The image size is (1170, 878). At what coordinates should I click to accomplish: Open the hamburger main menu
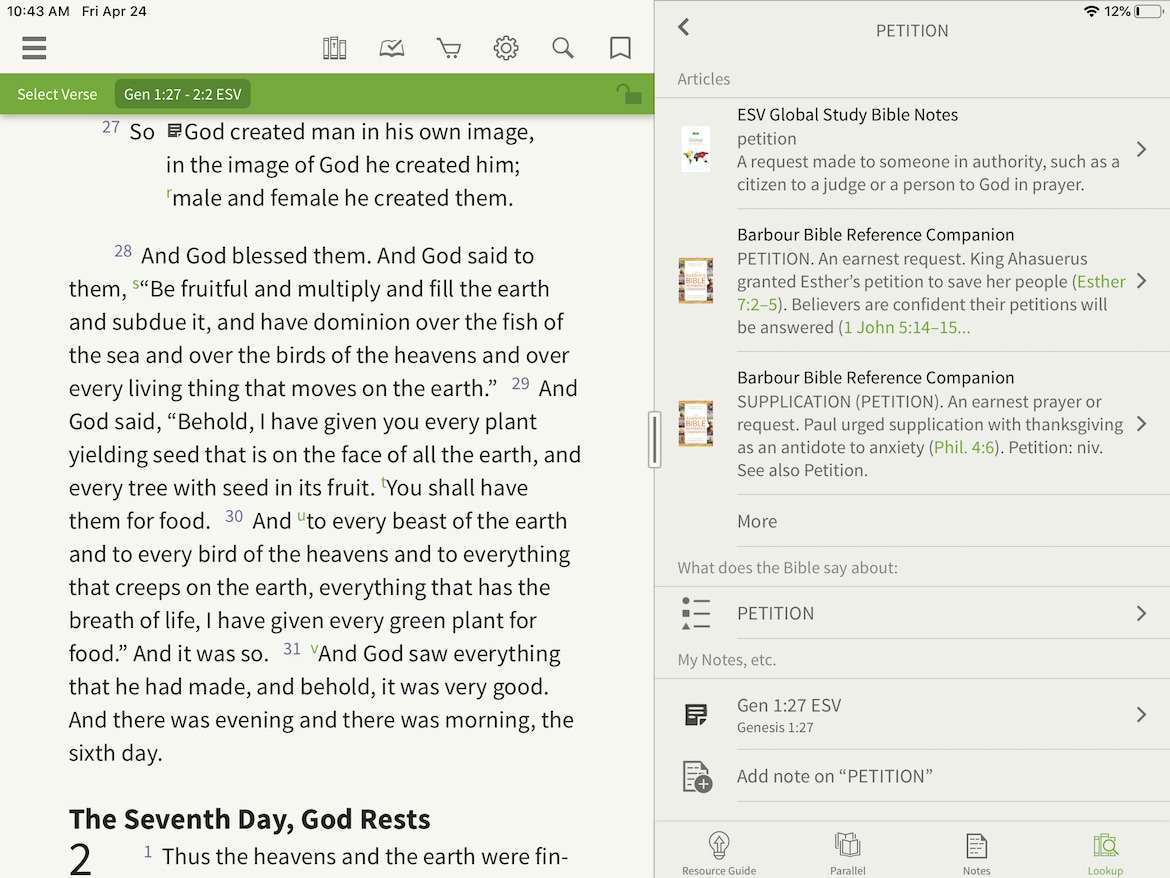(34, 48)
